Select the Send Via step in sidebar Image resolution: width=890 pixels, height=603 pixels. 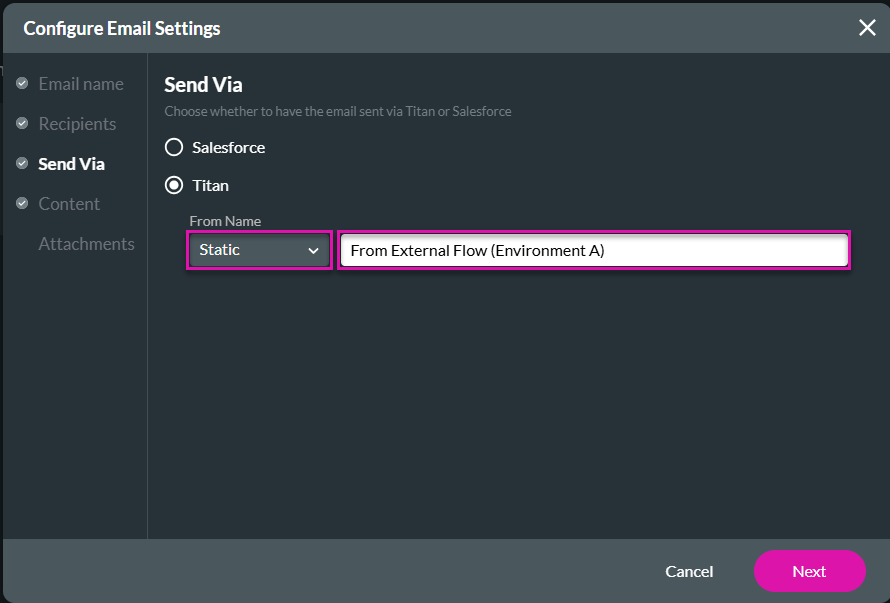(x=71, y=164)
